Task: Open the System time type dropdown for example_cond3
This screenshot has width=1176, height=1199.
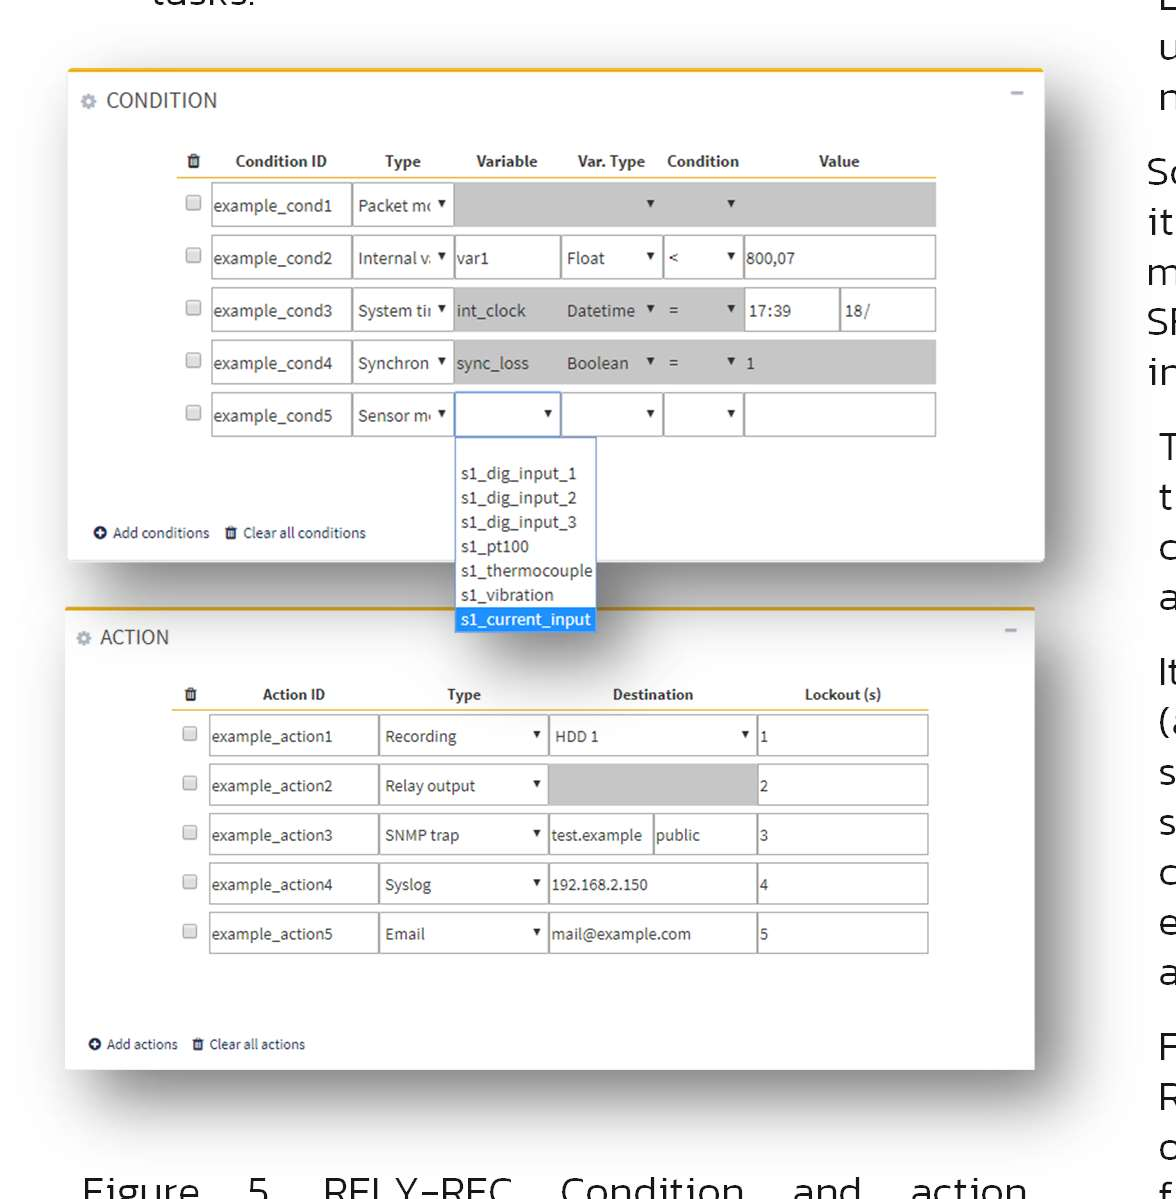Action: 403,310
